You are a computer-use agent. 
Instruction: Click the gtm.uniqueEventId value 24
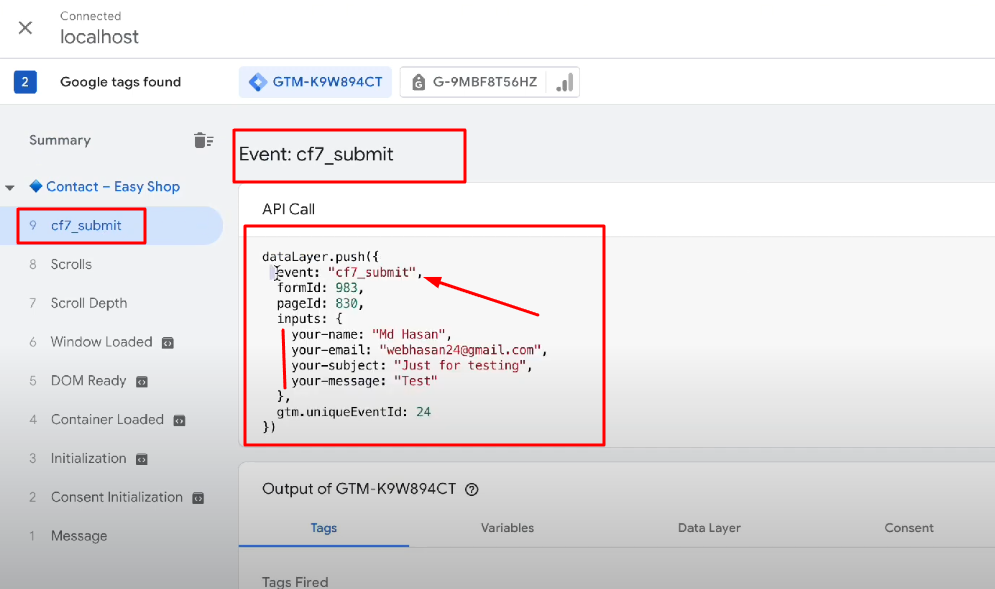pyautogui.click(x=423, y=412)
